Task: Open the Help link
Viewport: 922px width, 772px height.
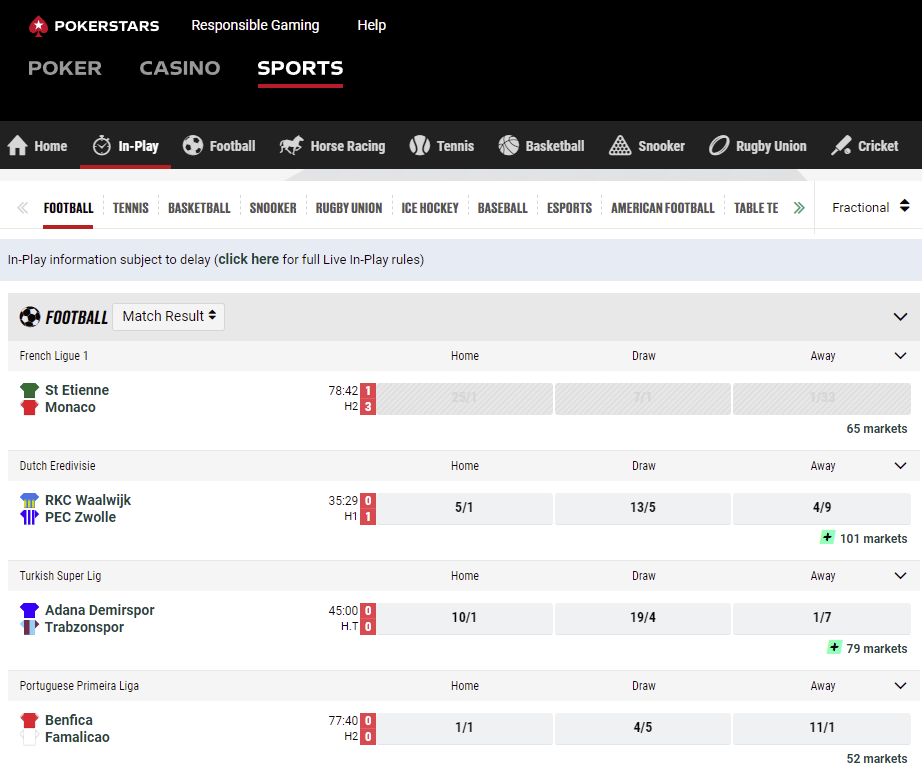Action: tap(372, 25)
